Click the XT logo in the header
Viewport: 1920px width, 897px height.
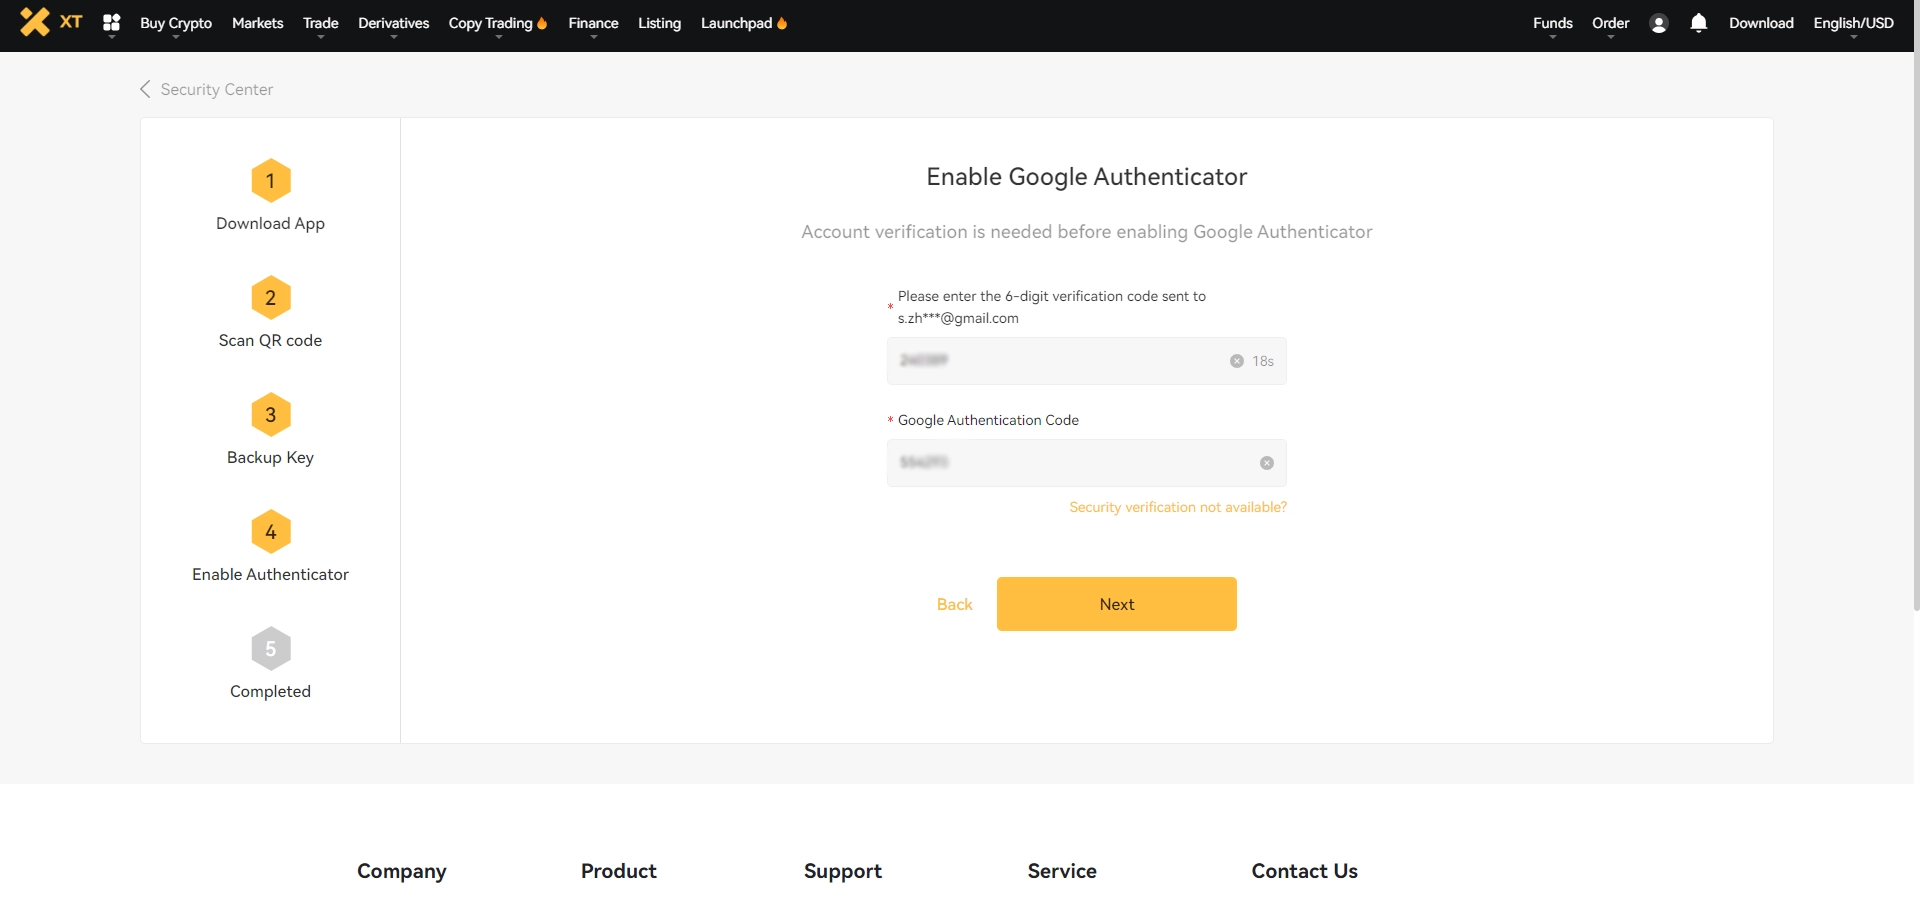point(51,22)
